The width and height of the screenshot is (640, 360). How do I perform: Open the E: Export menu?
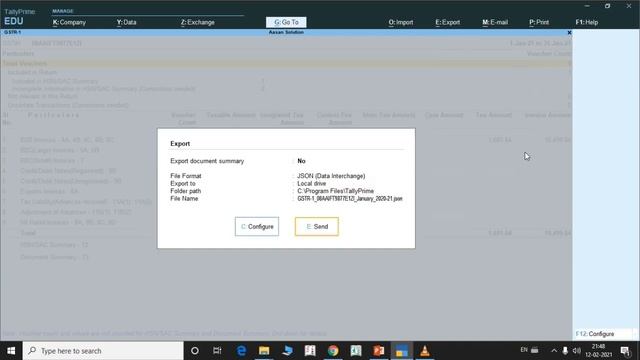tap(447, 22)
